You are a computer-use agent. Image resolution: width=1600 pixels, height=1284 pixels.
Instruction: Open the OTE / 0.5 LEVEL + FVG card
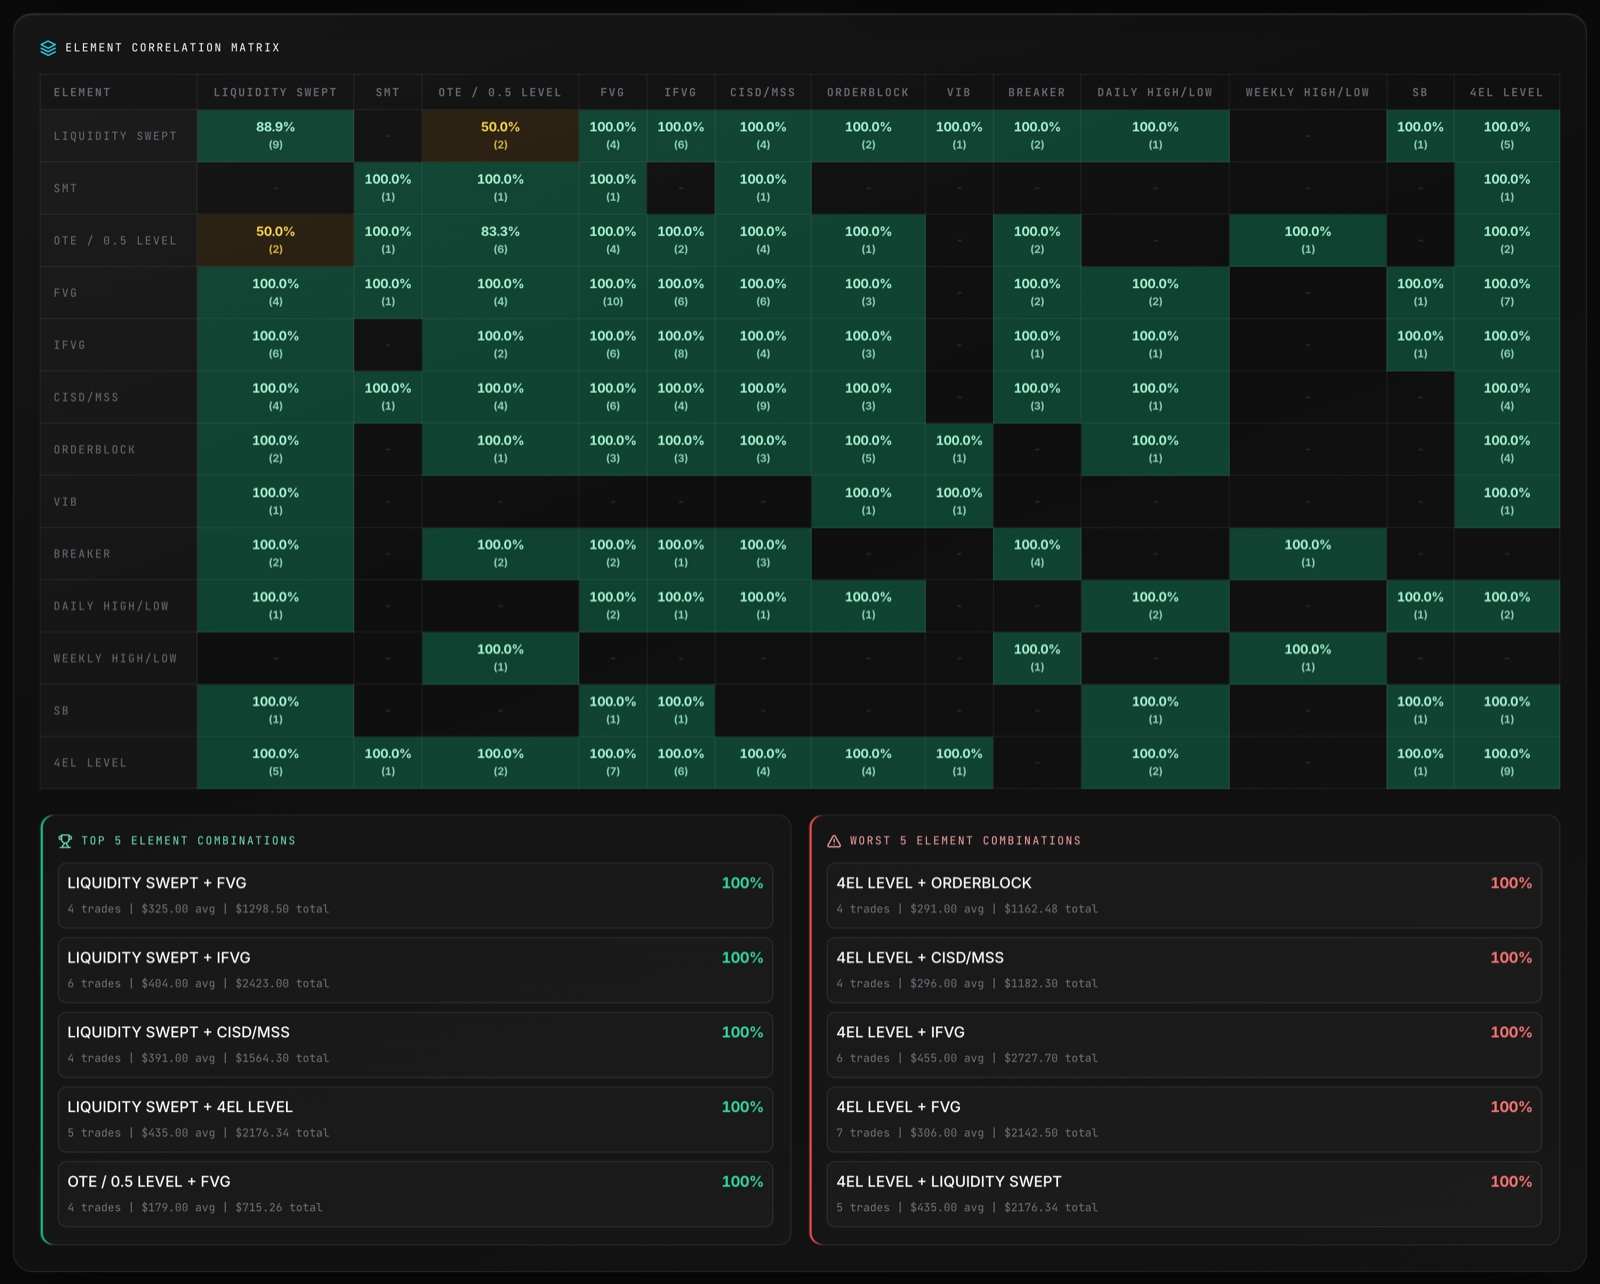415,1194
